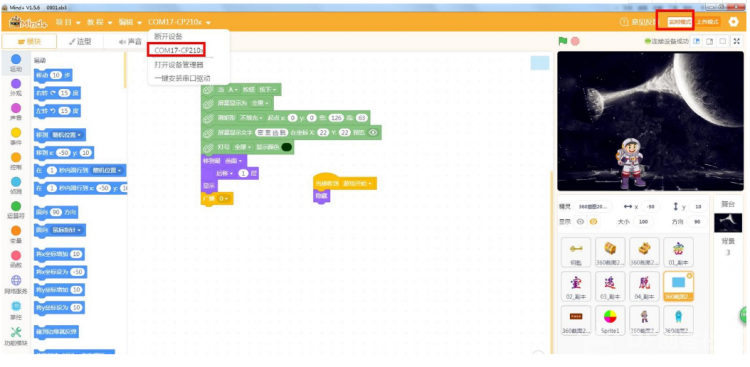Click the eye preview icon on 屏幕显示文字 block
Screen dimensions: 750x367
coord(374,133)
